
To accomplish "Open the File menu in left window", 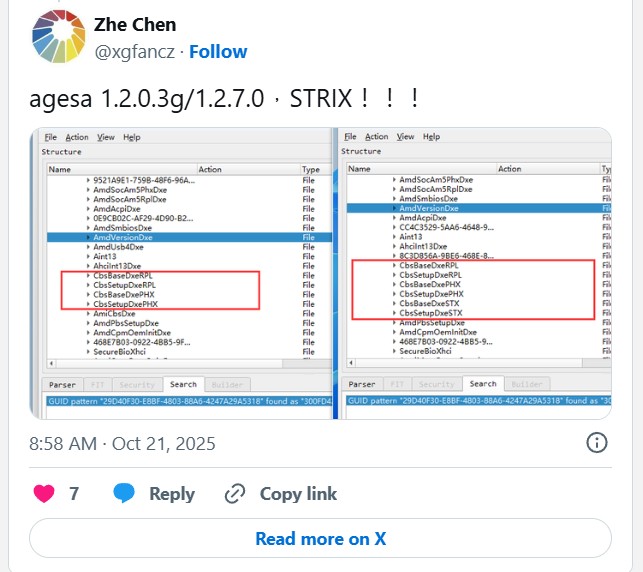I will (50, 137).
